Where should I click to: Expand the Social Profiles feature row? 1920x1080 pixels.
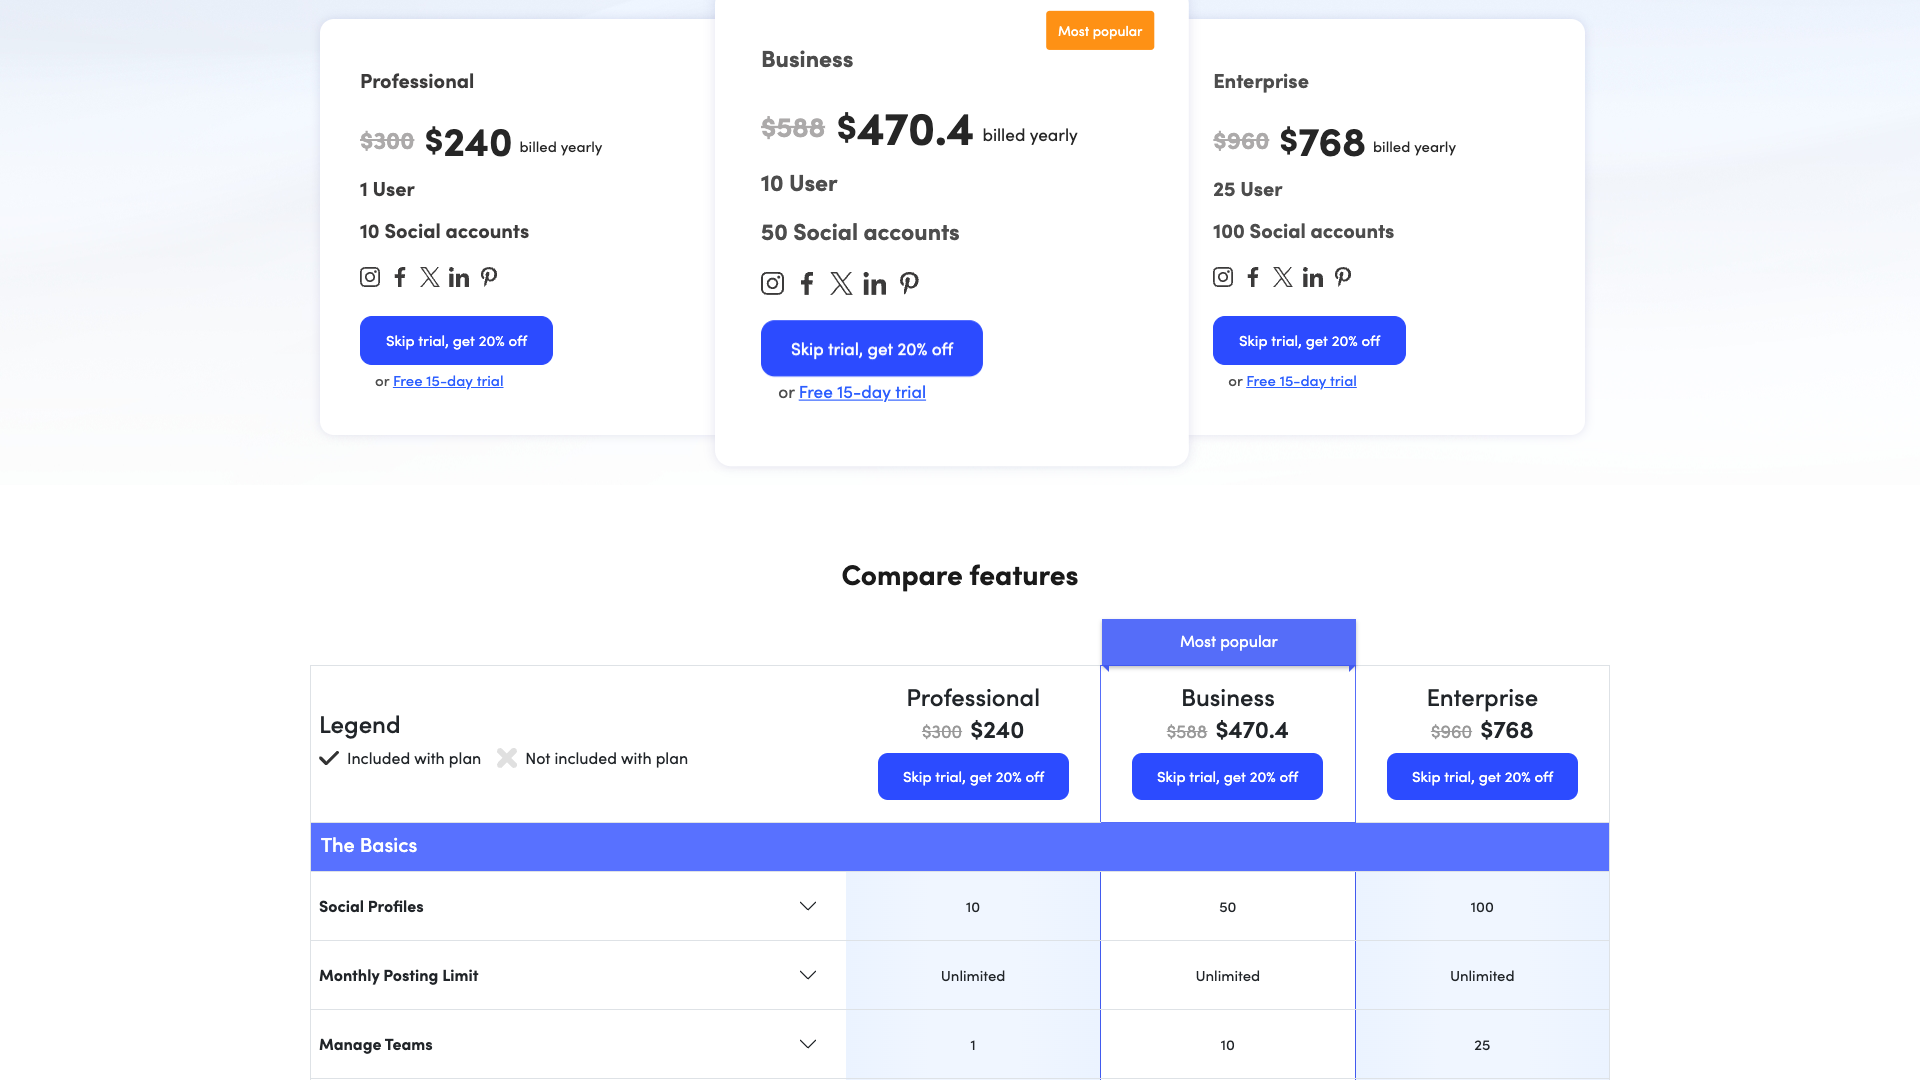point(807,906)
